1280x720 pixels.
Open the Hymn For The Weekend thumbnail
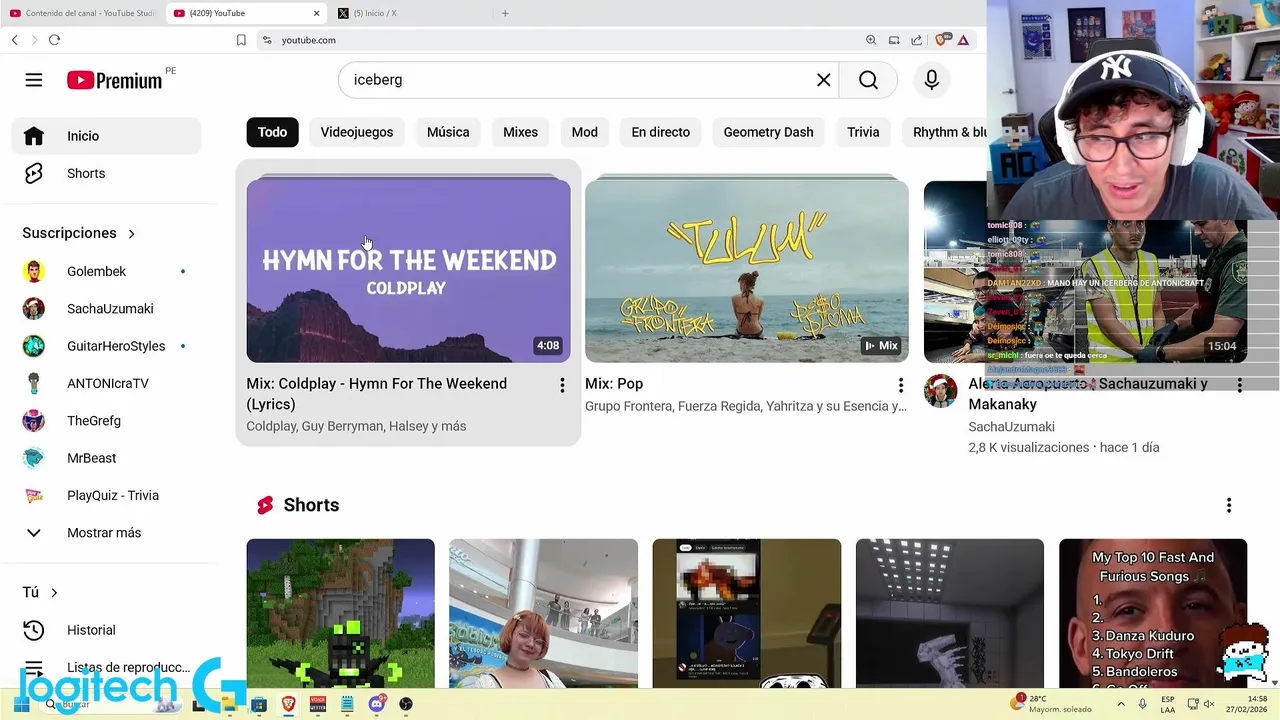point(408,270)
